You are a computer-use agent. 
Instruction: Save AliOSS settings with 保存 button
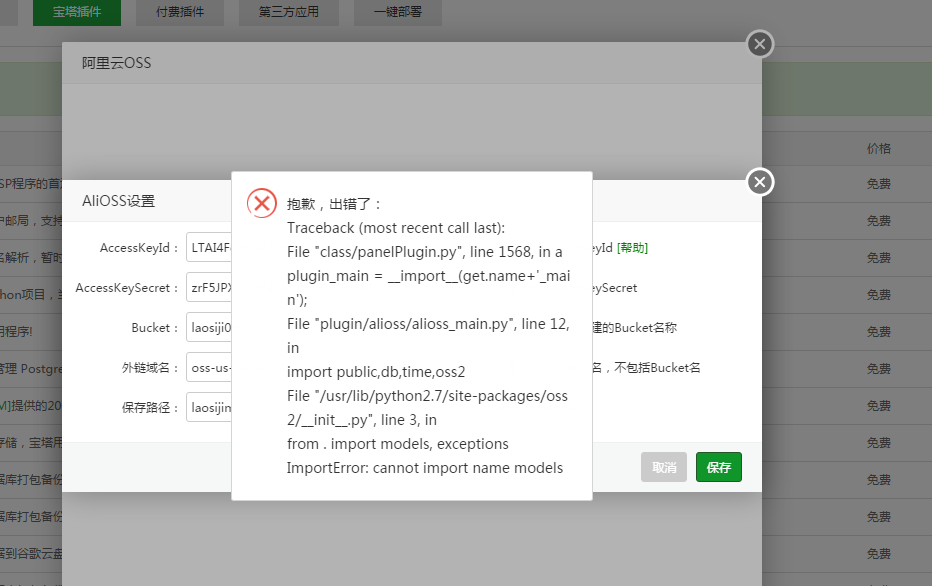[x=719, y=467]
